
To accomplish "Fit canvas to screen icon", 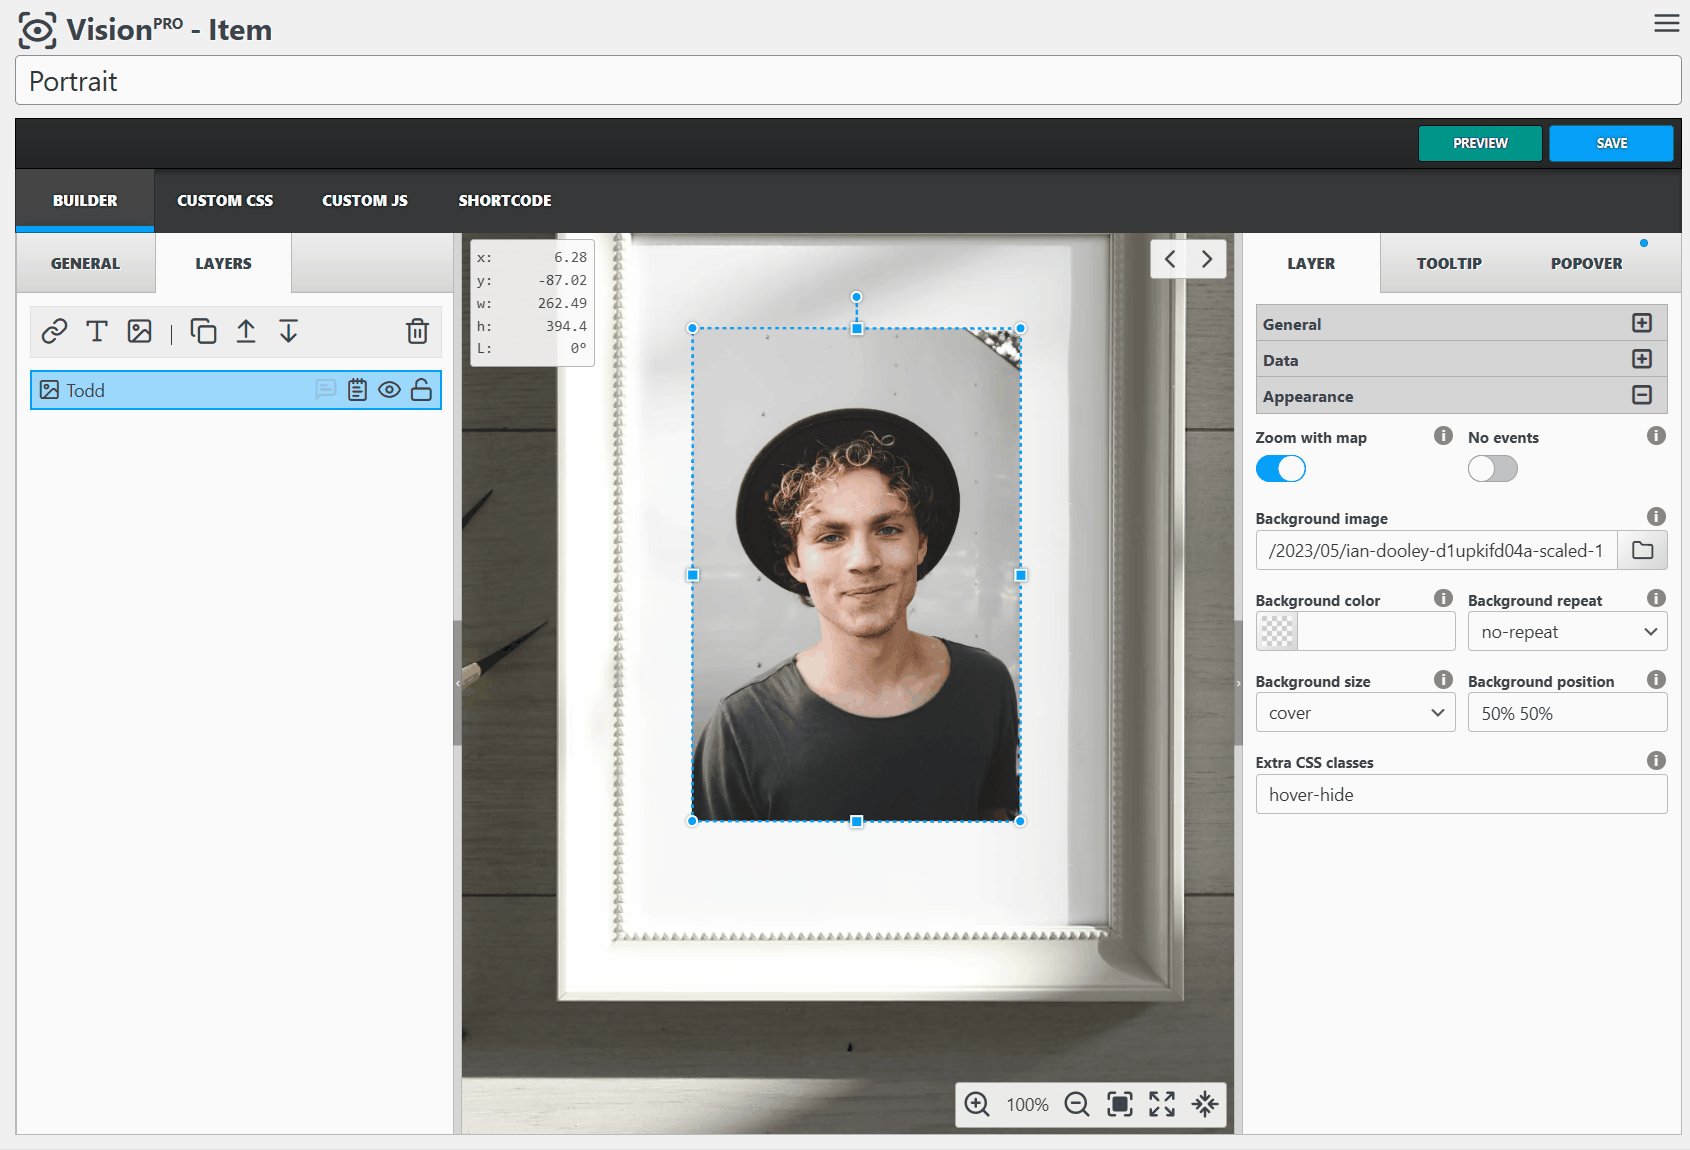I will click(x=1120, y=1104).
